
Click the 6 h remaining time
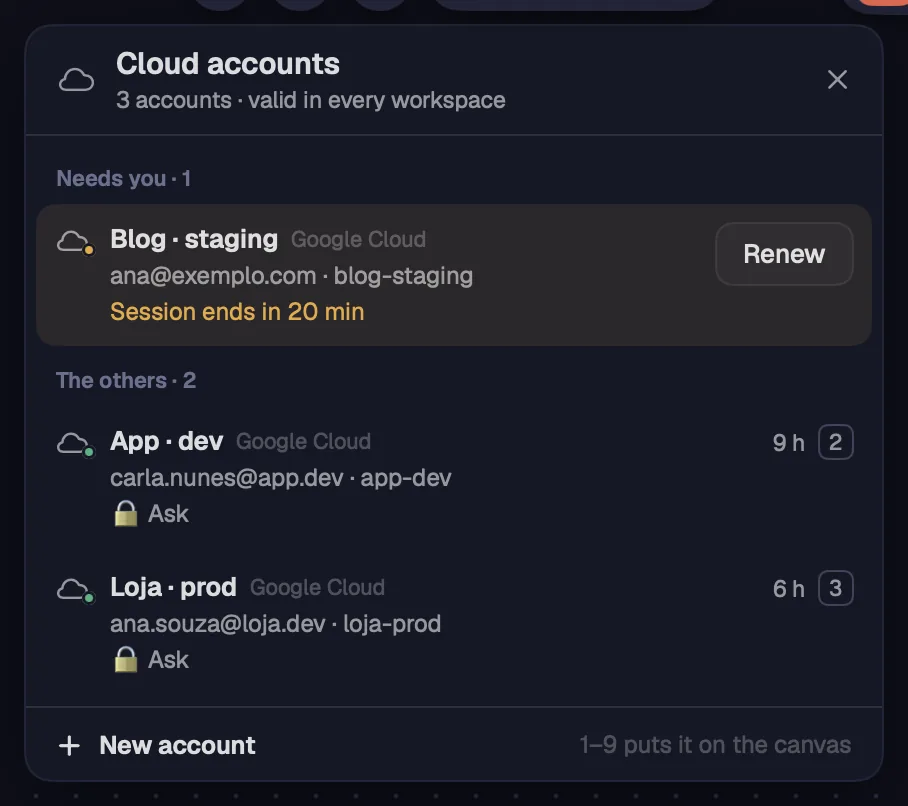(789, 589)
